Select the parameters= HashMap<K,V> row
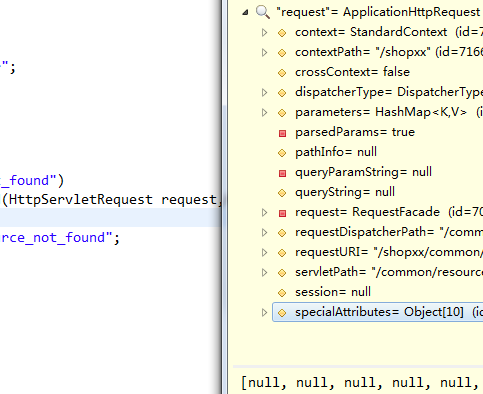 [x=389, y=112]
